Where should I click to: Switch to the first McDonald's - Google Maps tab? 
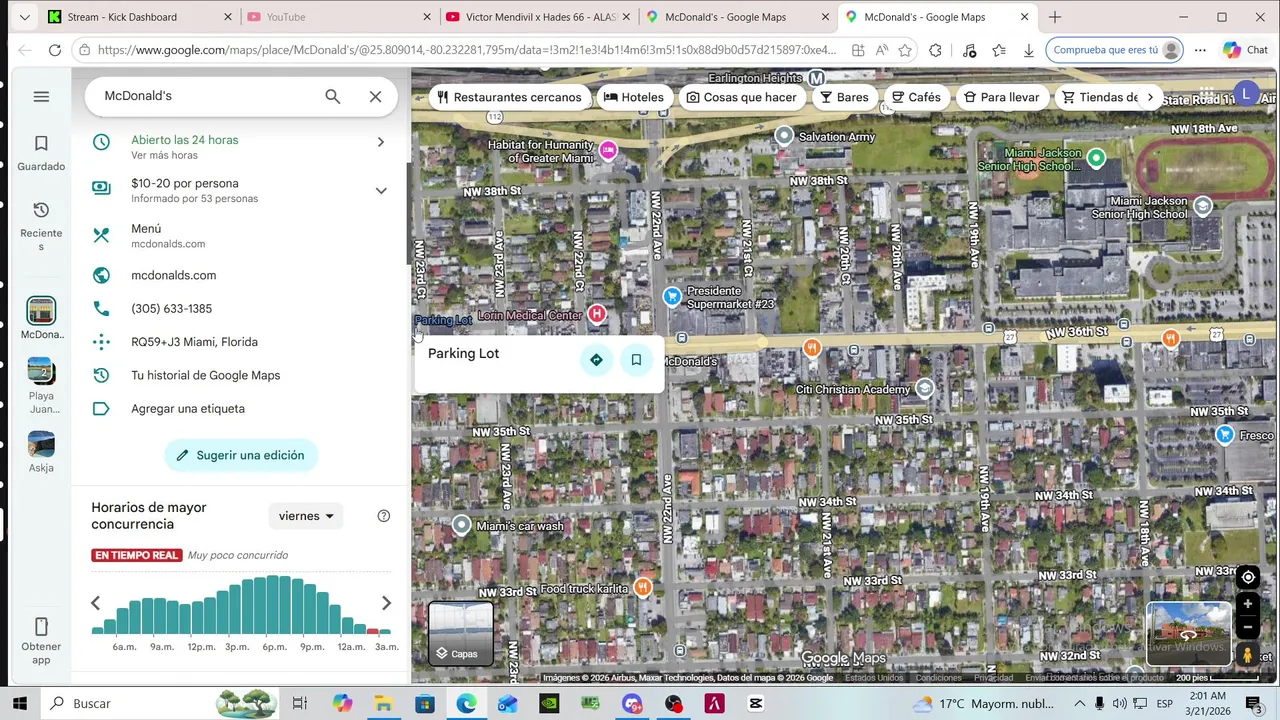(736, 17)
